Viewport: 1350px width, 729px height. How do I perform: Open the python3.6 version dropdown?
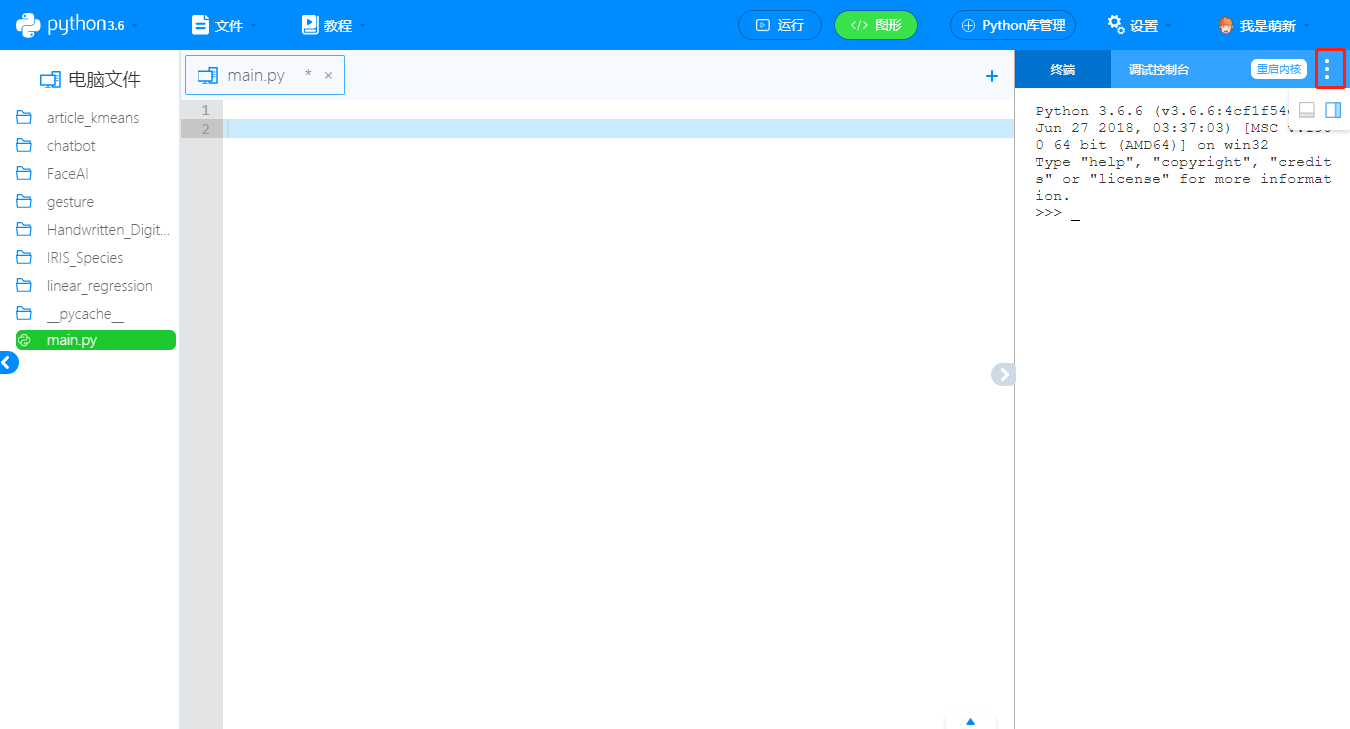[x=77, y=25]
